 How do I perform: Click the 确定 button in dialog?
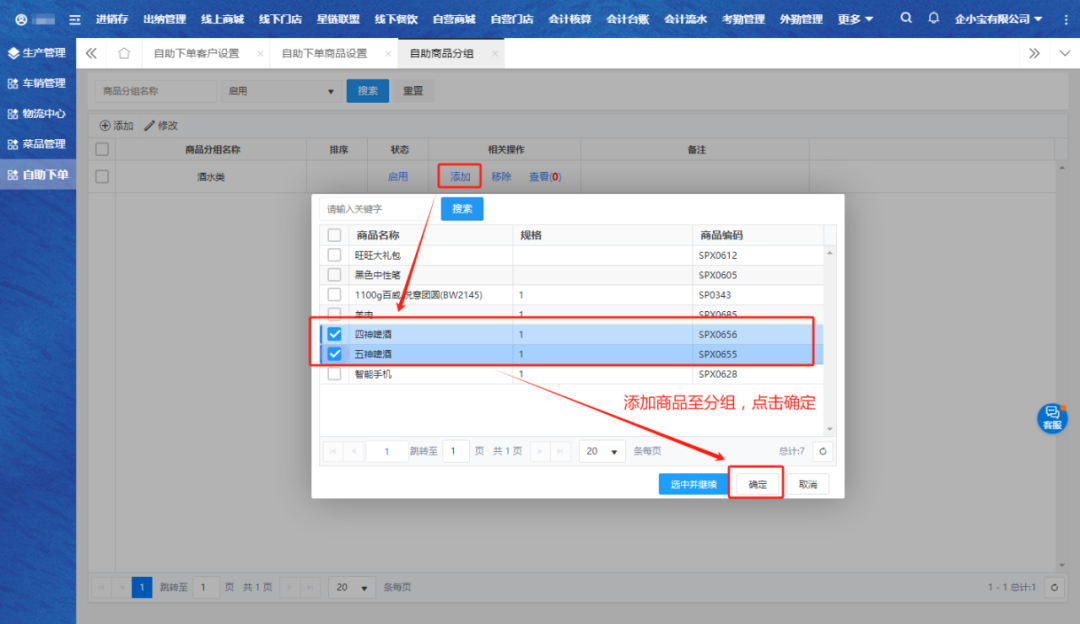pos(758,484)
